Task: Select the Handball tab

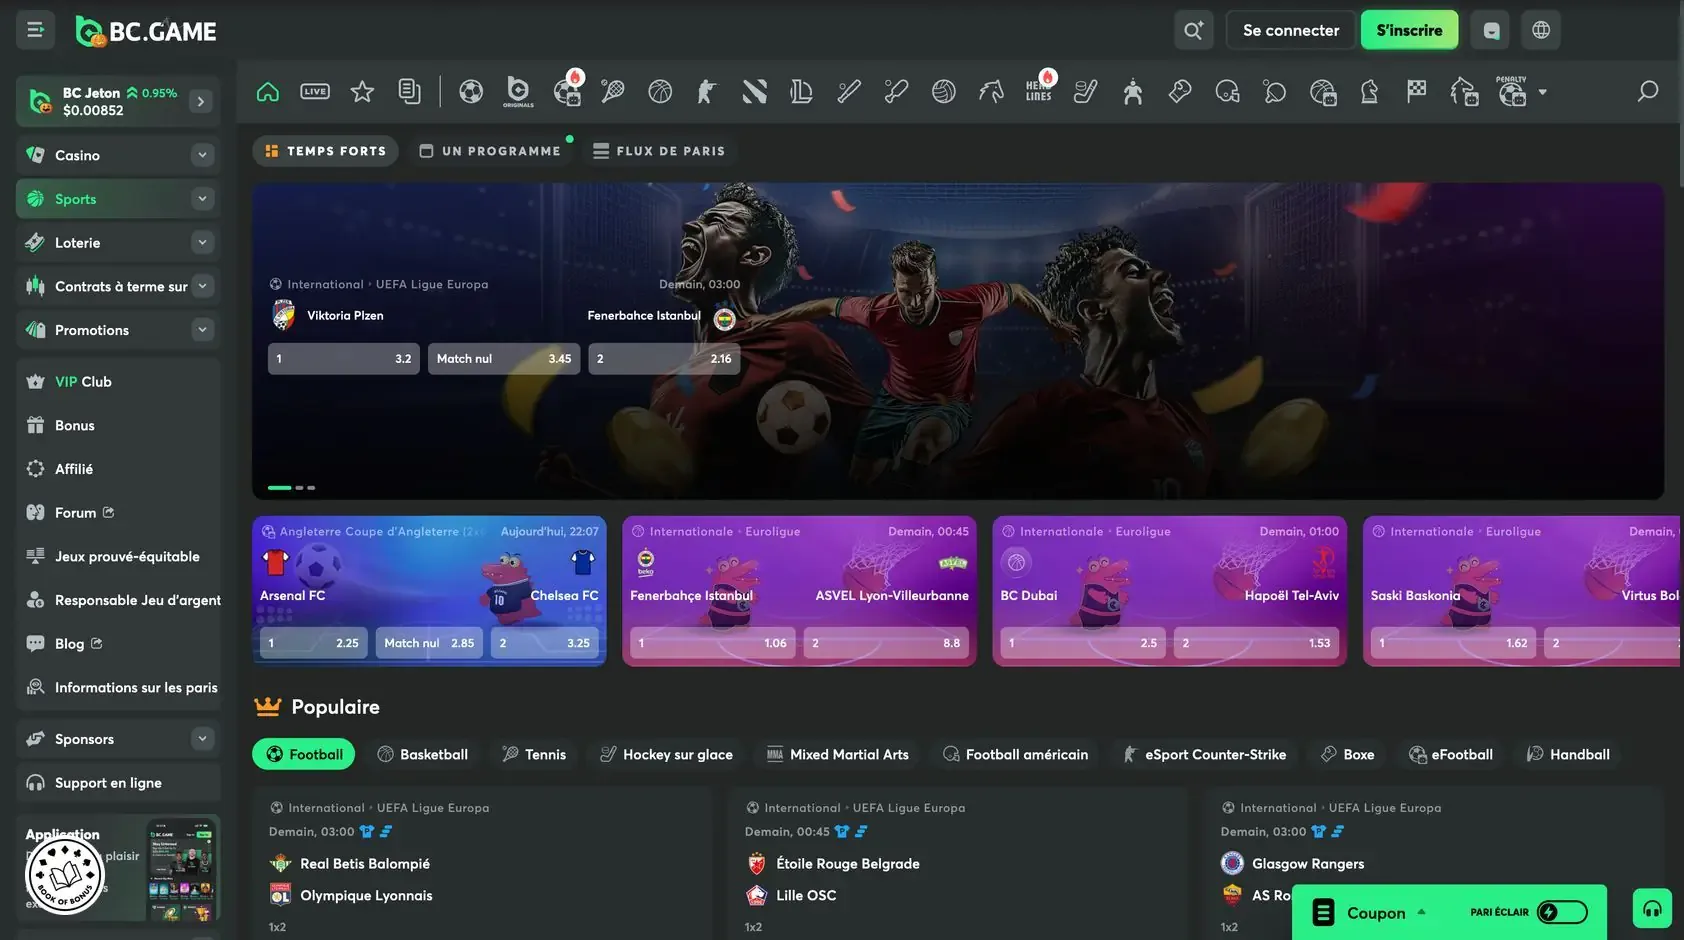Action: click(1568, 754)
